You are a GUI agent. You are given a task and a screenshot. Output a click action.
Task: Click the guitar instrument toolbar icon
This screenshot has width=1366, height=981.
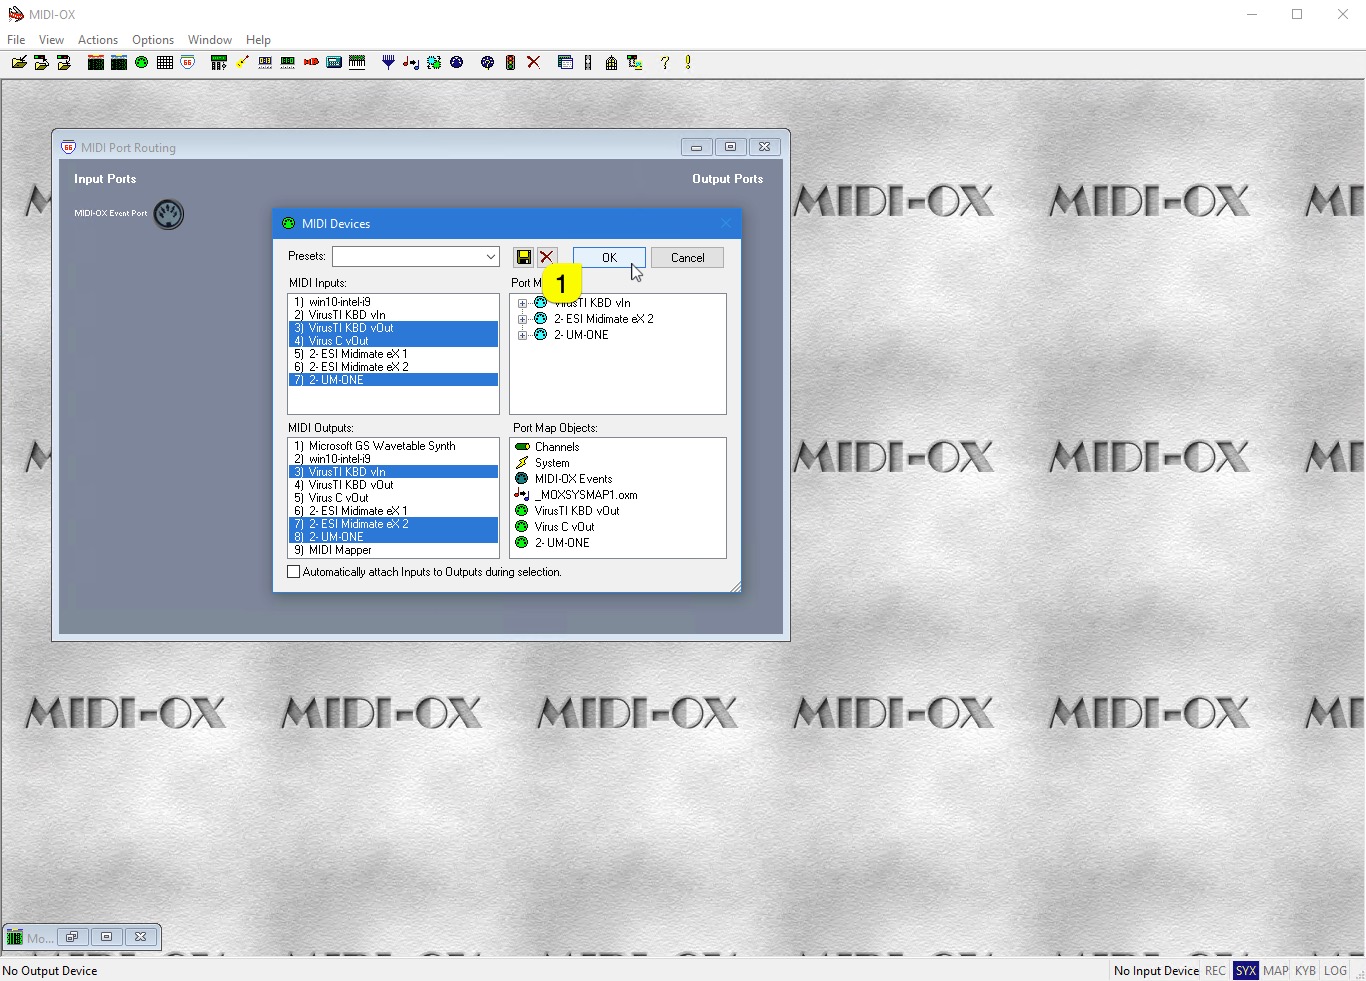coord(241,62)
